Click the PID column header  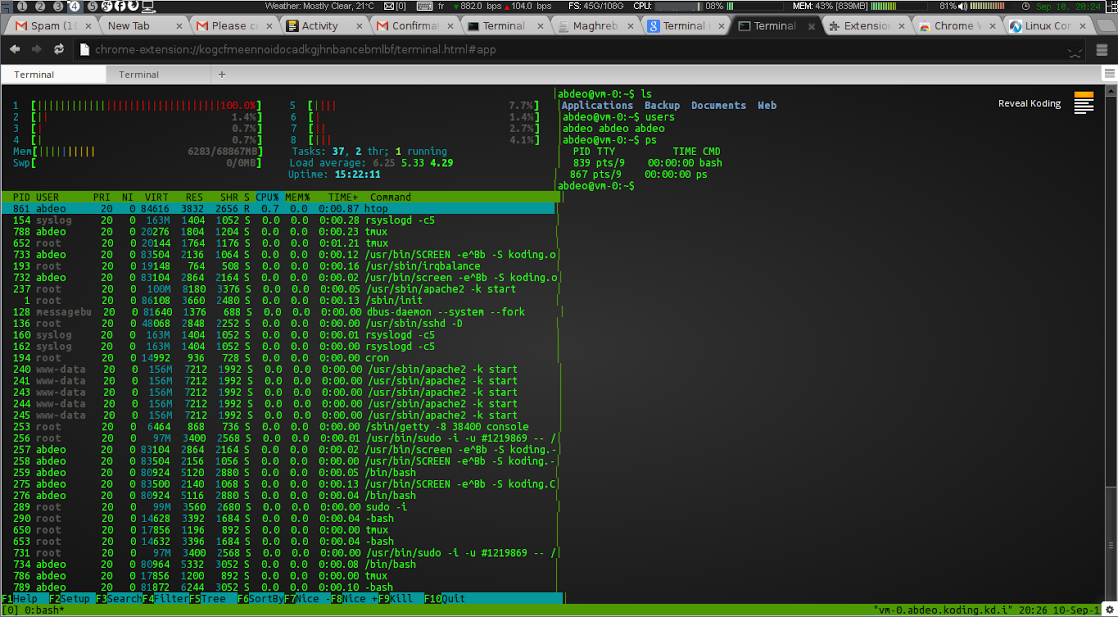pyautogui.click(x=21, y=197)
